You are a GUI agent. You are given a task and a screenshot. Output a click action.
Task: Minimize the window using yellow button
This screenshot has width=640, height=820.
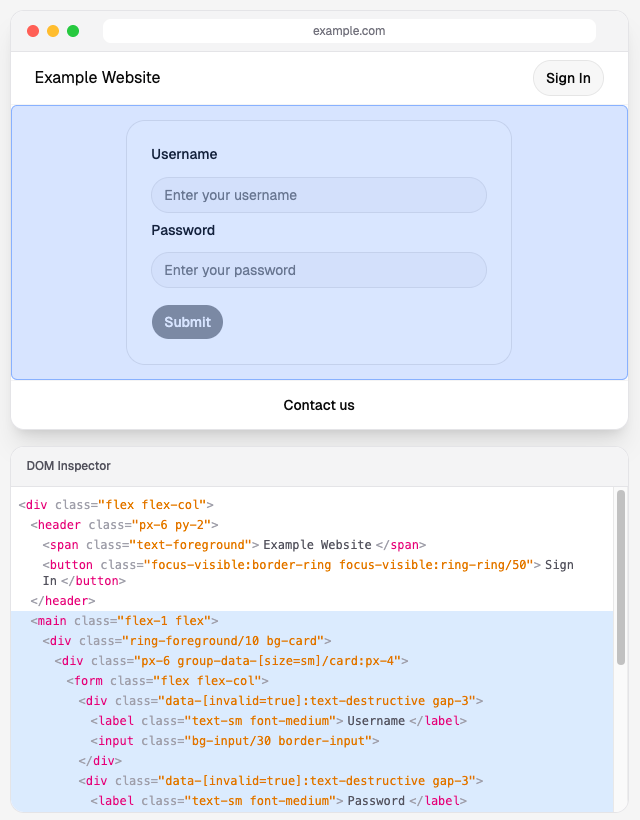53,31
